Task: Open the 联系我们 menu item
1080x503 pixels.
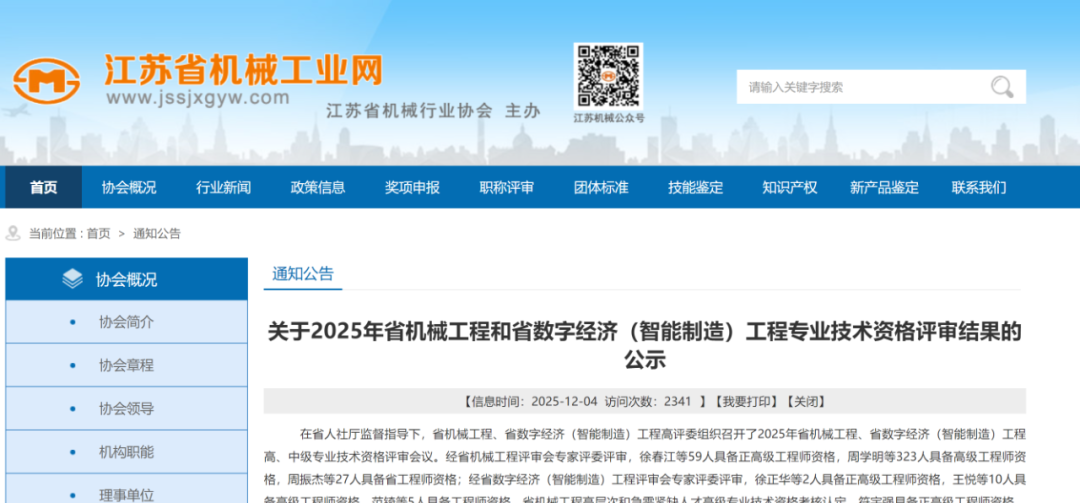Action: [x=979, y=187]
